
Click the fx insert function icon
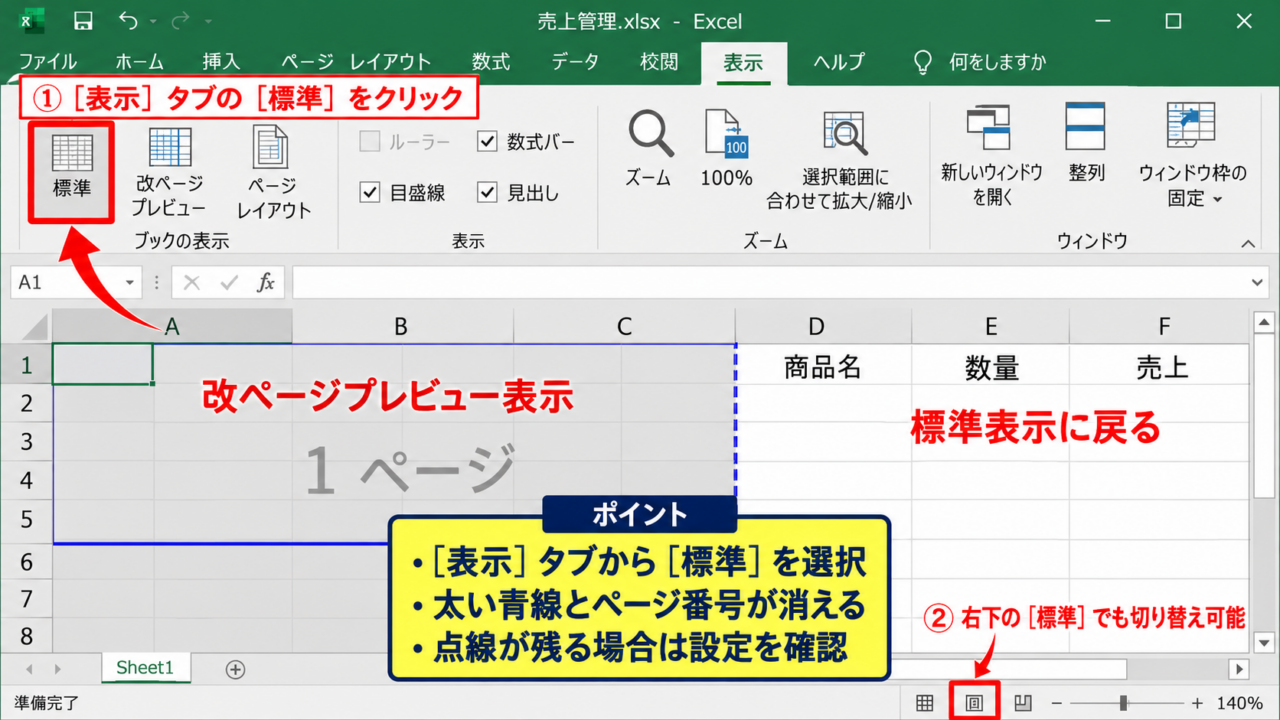265,283
